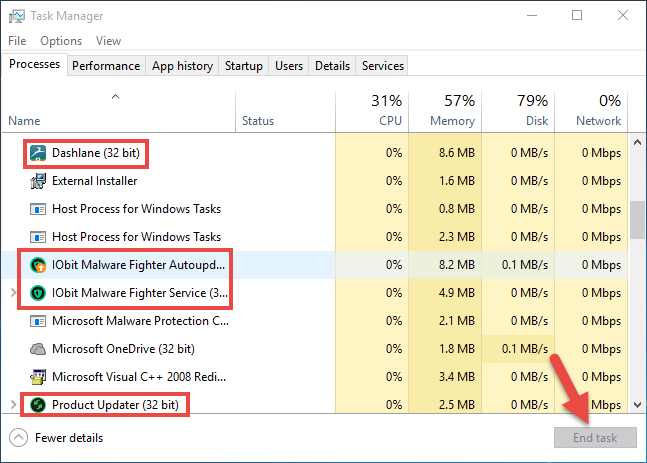647x463 pixels.
Task: Maximize the Task Manager window
Action: click(x=577, y=16)
